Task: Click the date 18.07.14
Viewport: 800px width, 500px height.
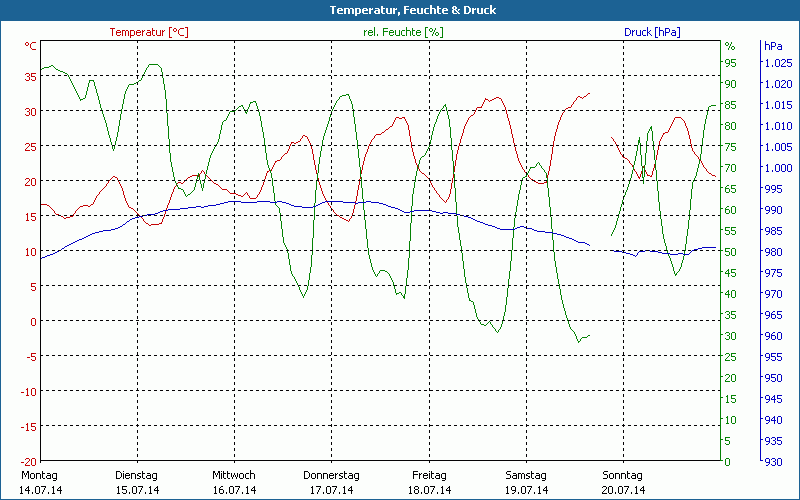Action: coord(429,490)
